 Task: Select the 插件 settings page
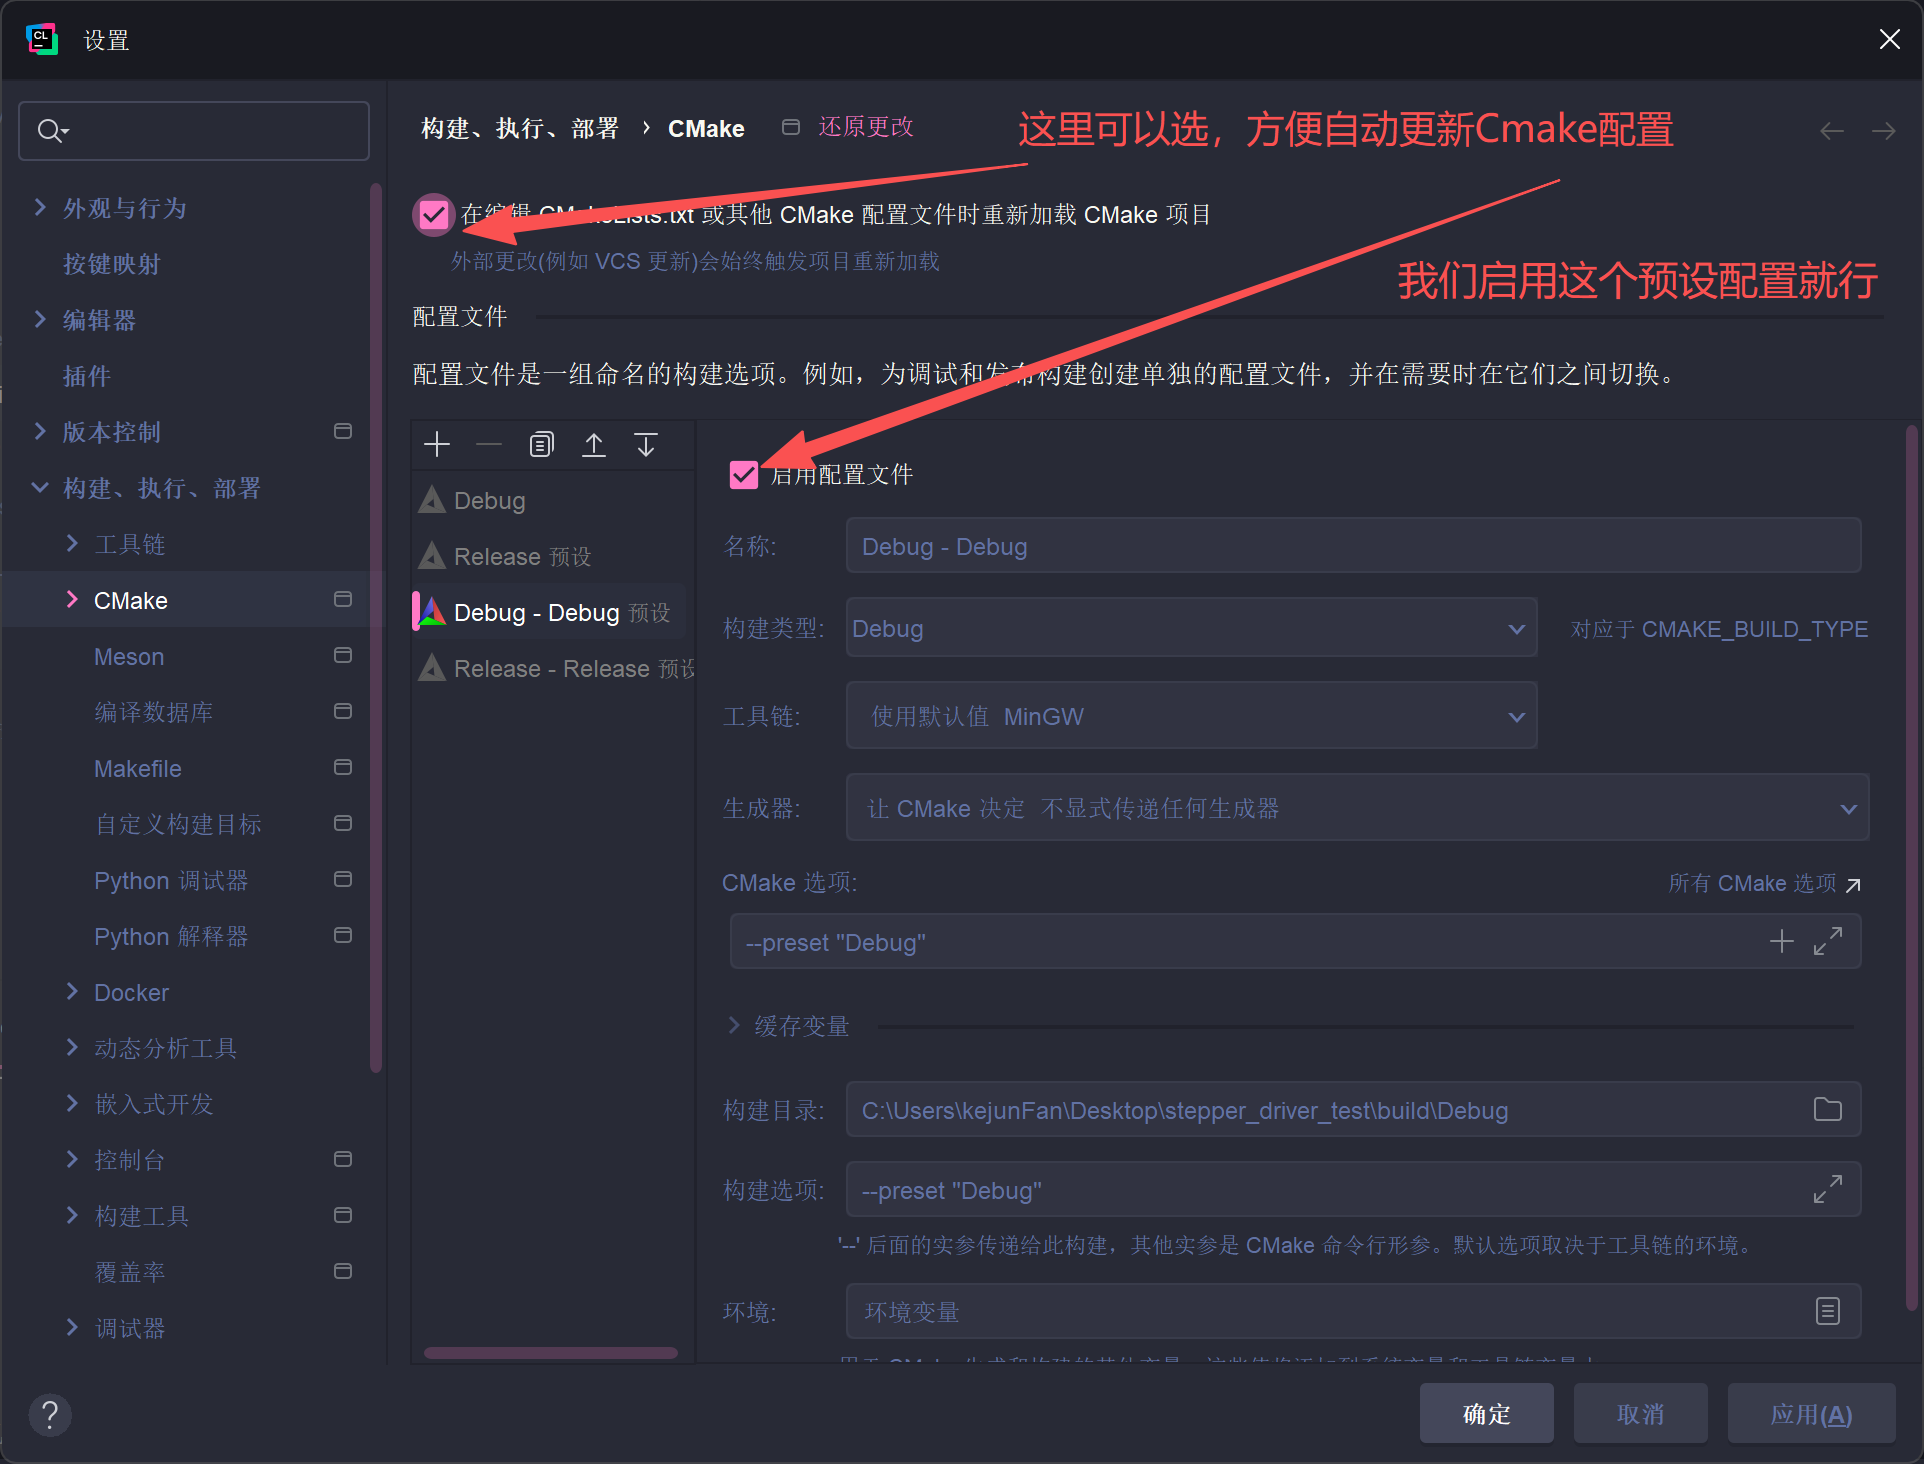(x=87, y=376)
